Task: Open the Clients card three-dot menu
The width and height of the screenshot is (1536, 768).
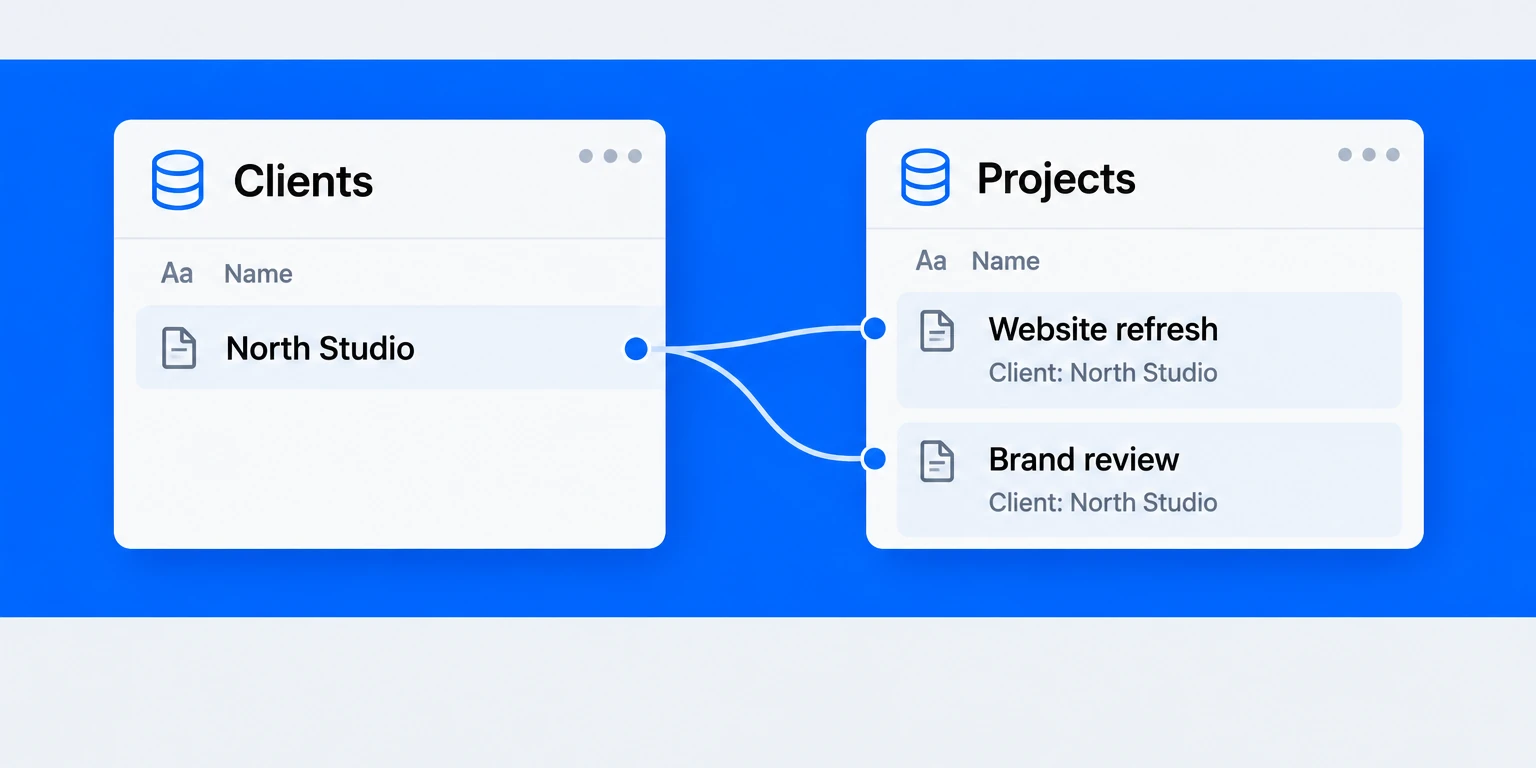Action: point(610,156)
